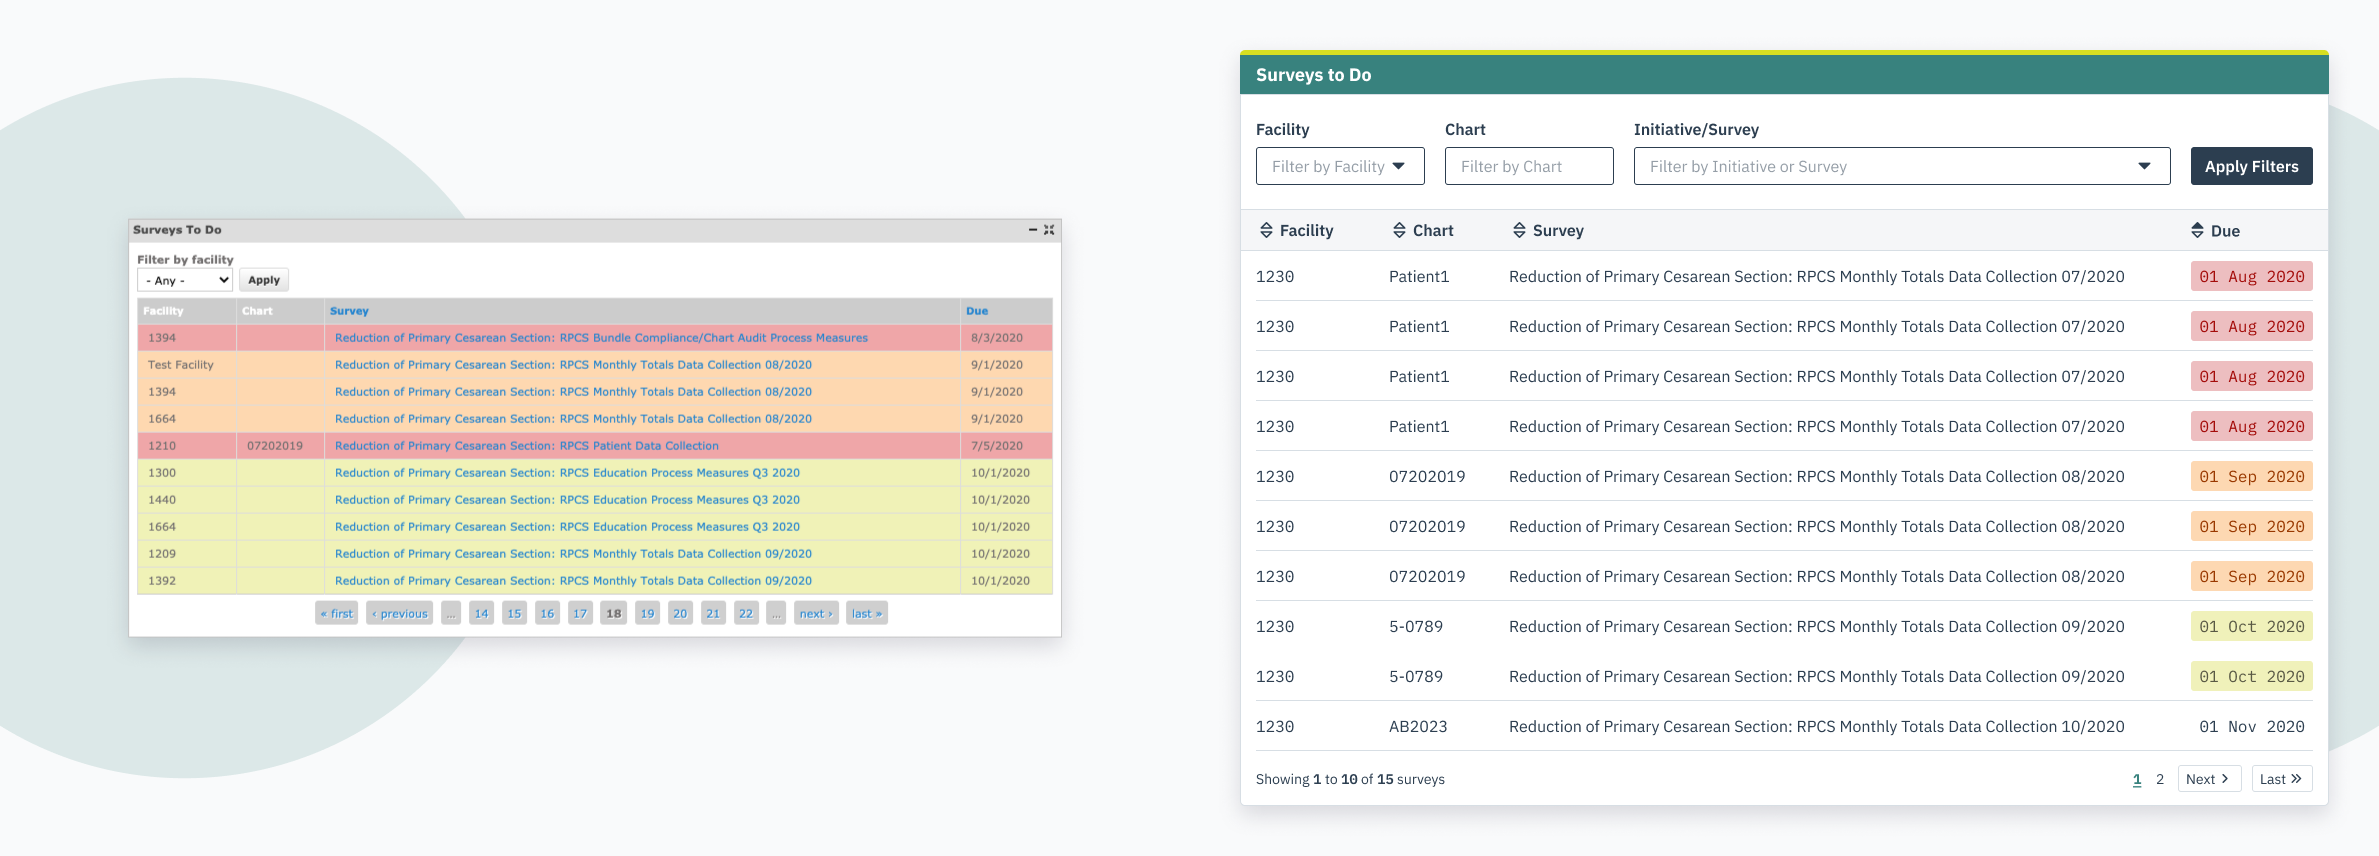Open RPCS Patient Data Collection survey link
Screen dimensions: 2379x856
526,446
